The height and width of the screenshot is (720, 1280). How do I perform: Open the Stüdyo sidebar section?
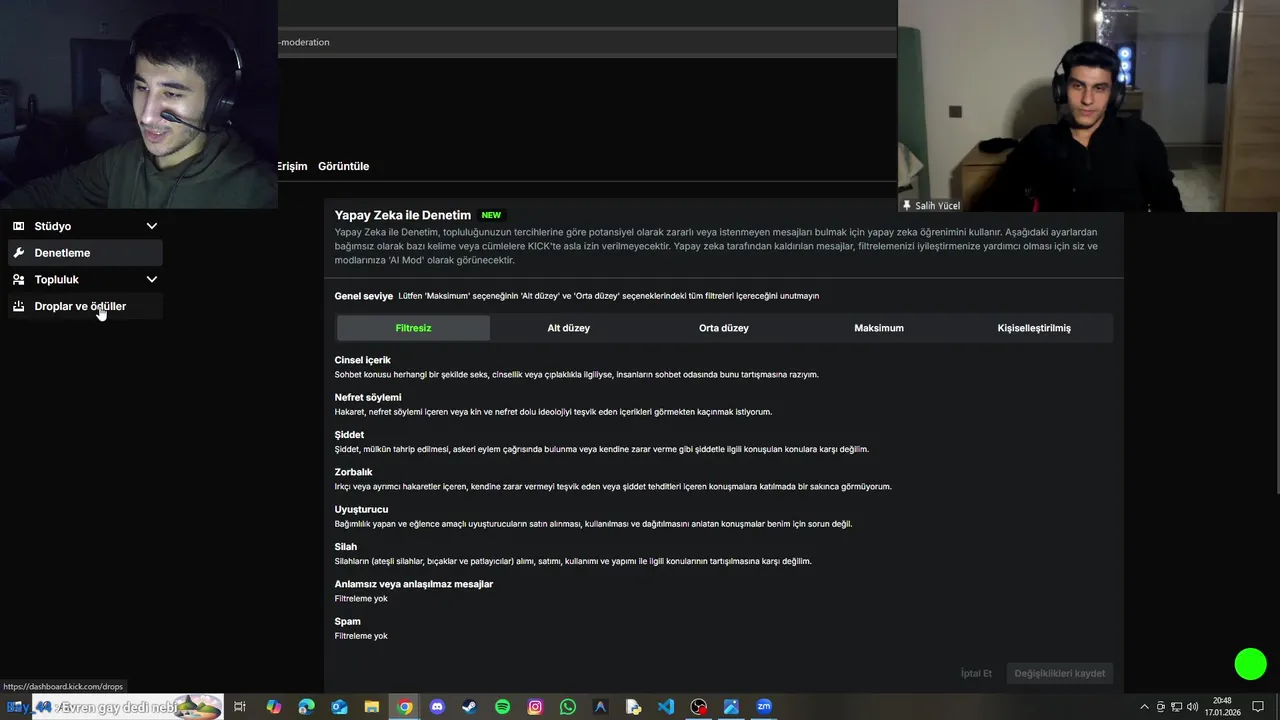tap(85, 226)
